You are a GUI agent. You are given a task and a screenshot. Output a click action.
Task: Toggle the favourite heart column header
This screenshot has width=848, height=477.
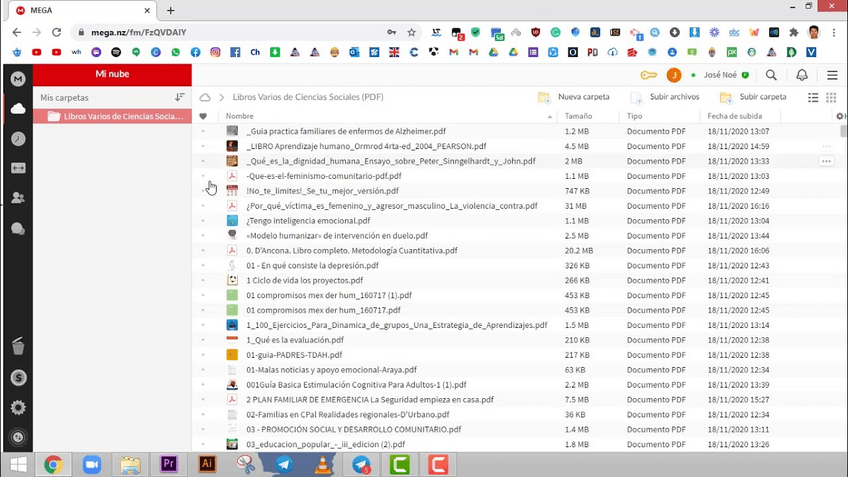click(x=203, y=116)
